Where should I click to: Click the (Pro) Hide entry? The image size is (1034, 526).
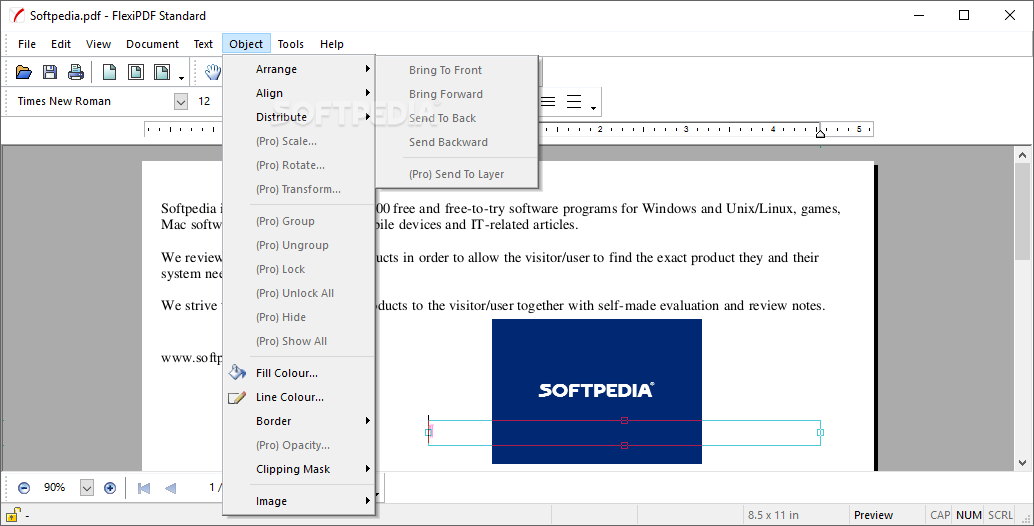[x=299, y=317]
